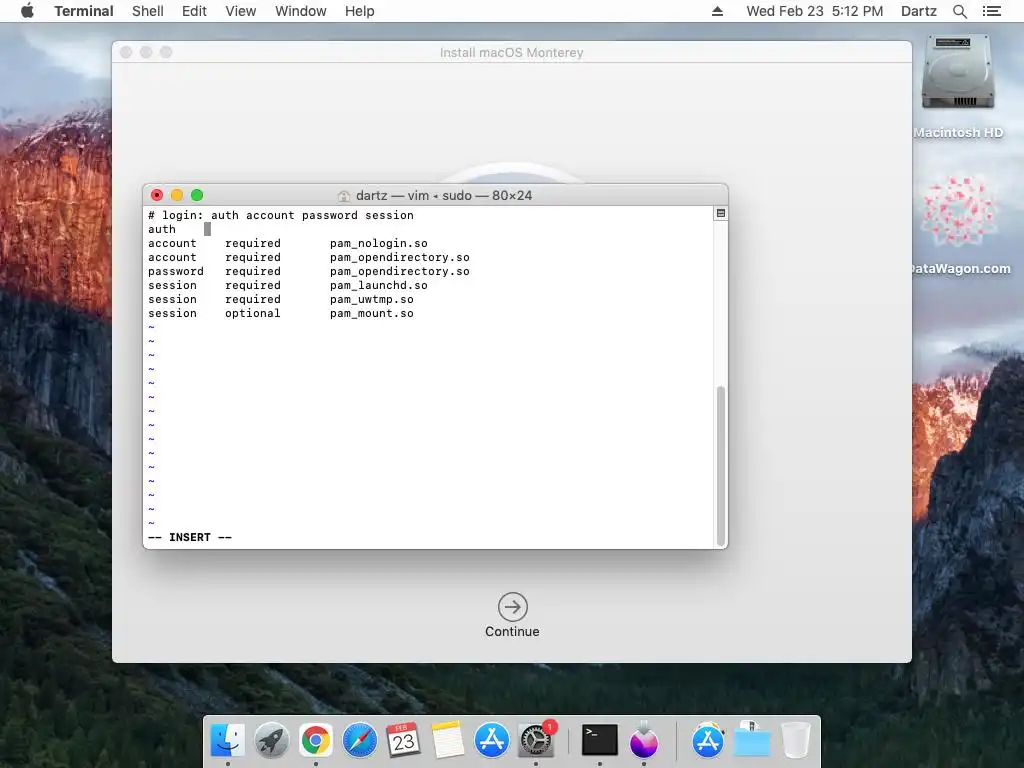
Task: Open the View menu
Action: (x=240, y=11)
